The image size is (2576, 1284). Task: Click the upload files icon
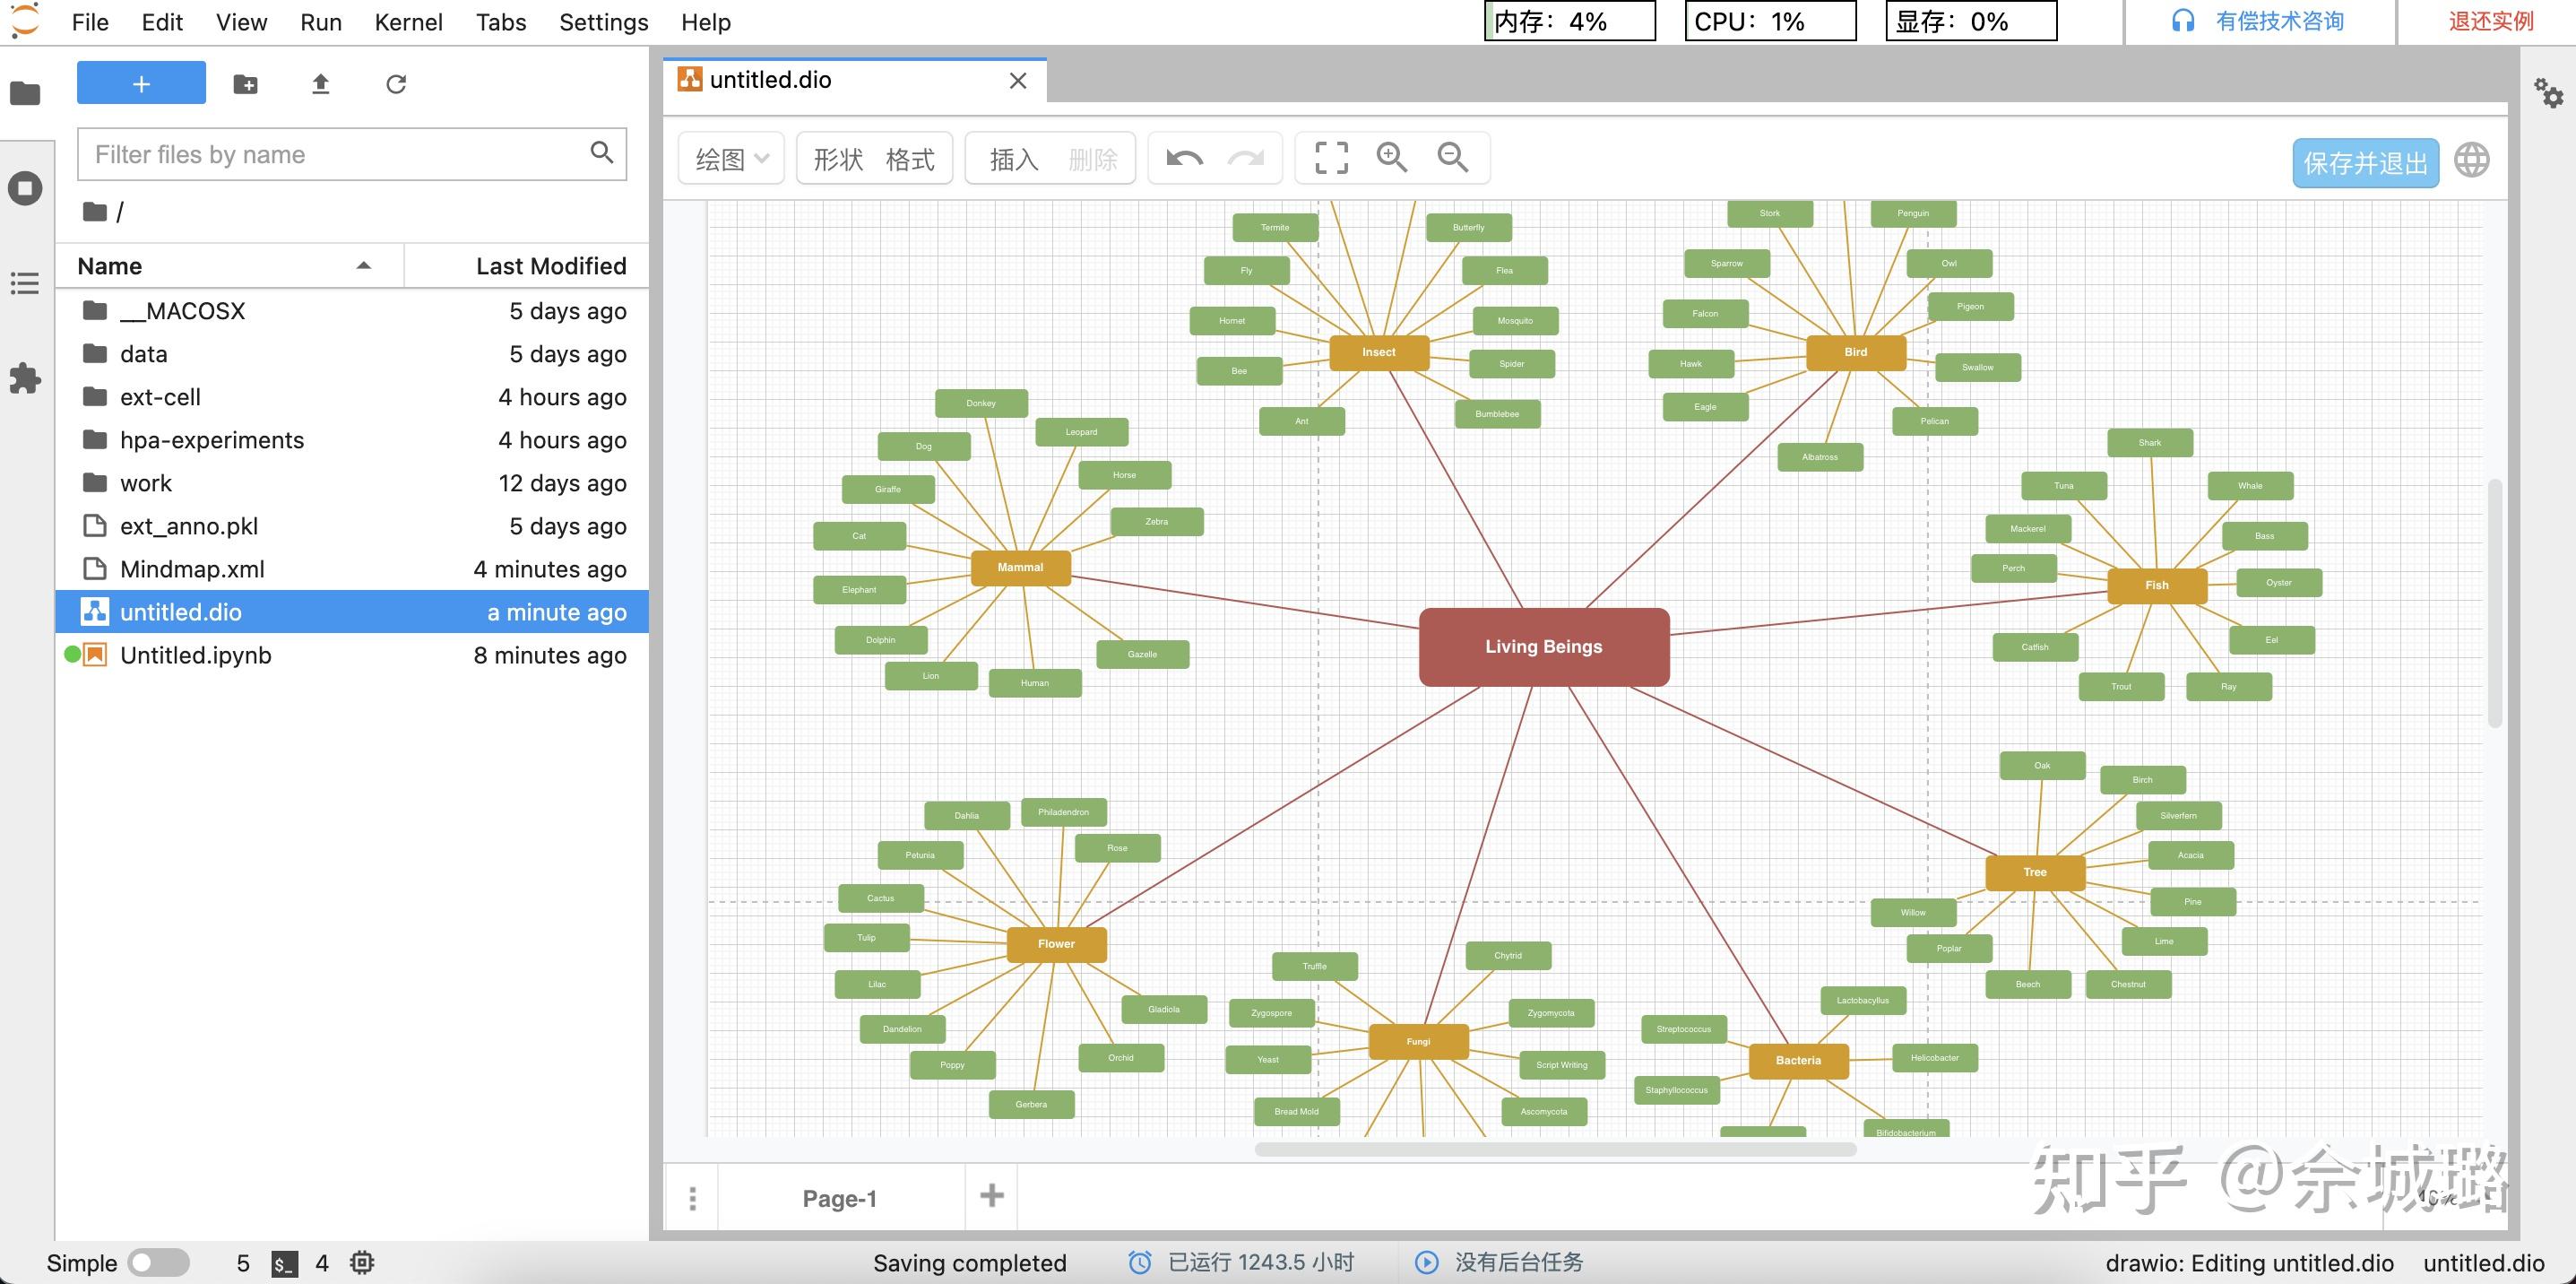coord(320,84)
